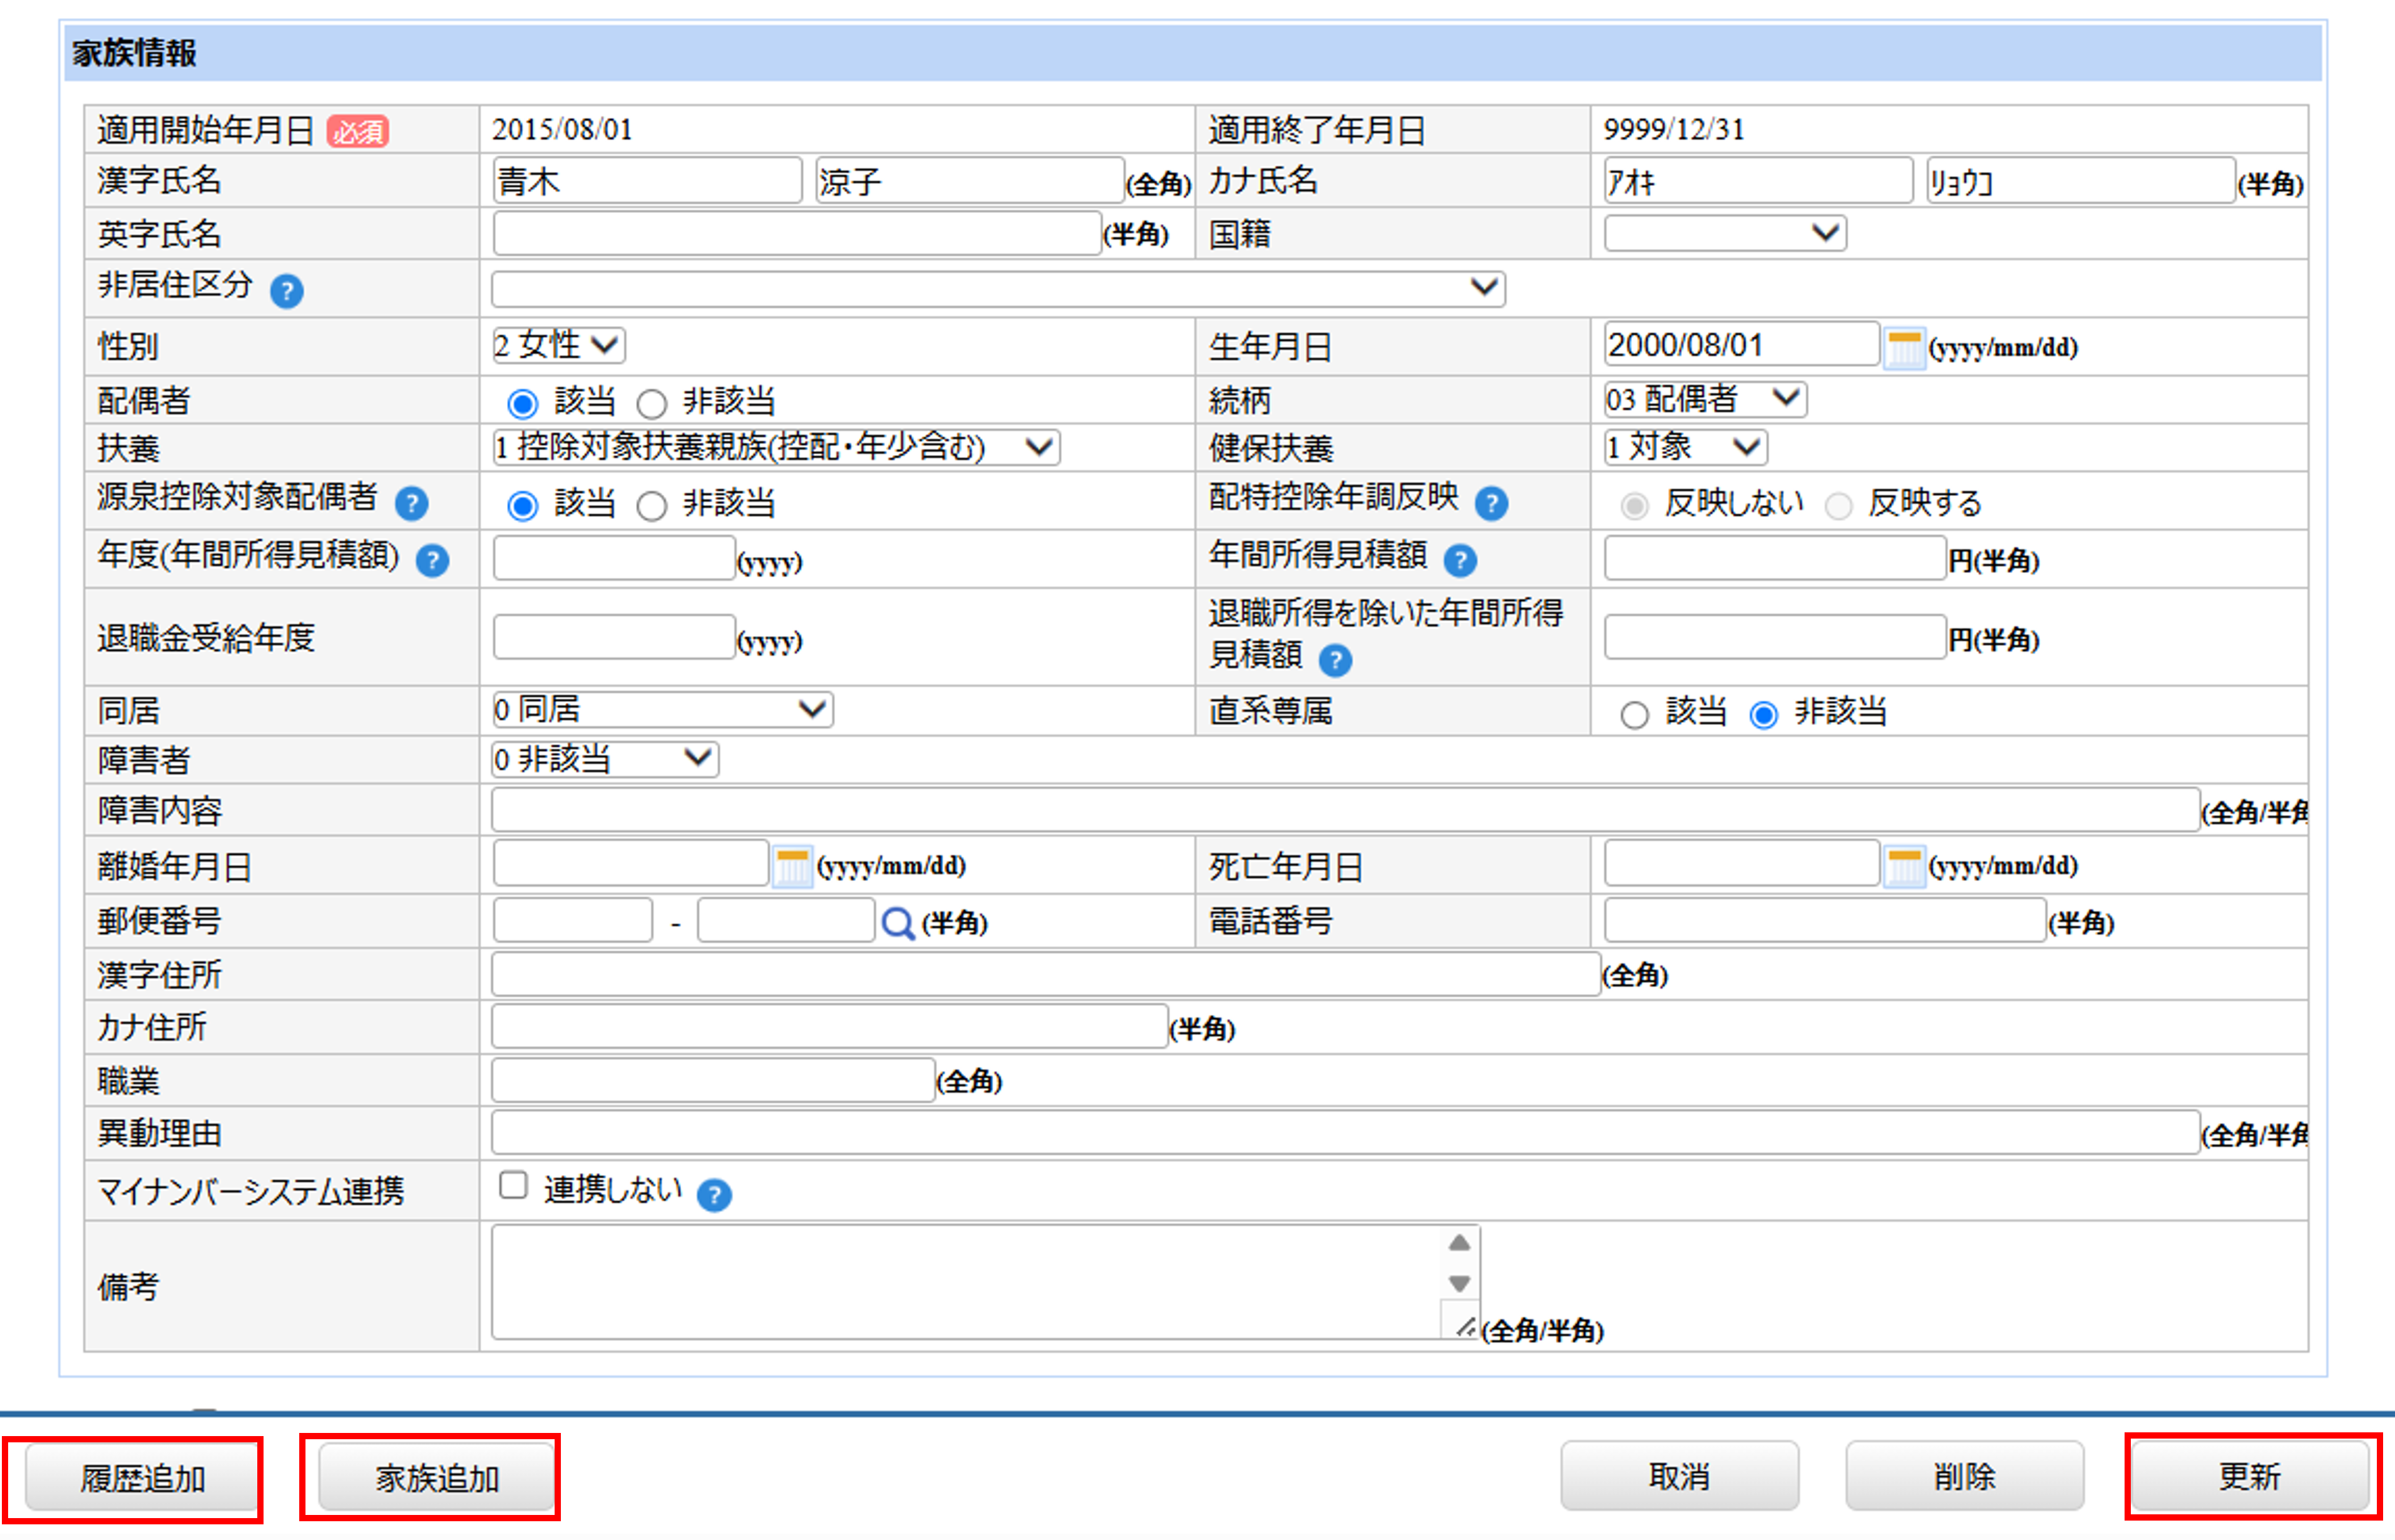
Task: Open calendar picker for 死亡年月日
Action: [1904, 866]
